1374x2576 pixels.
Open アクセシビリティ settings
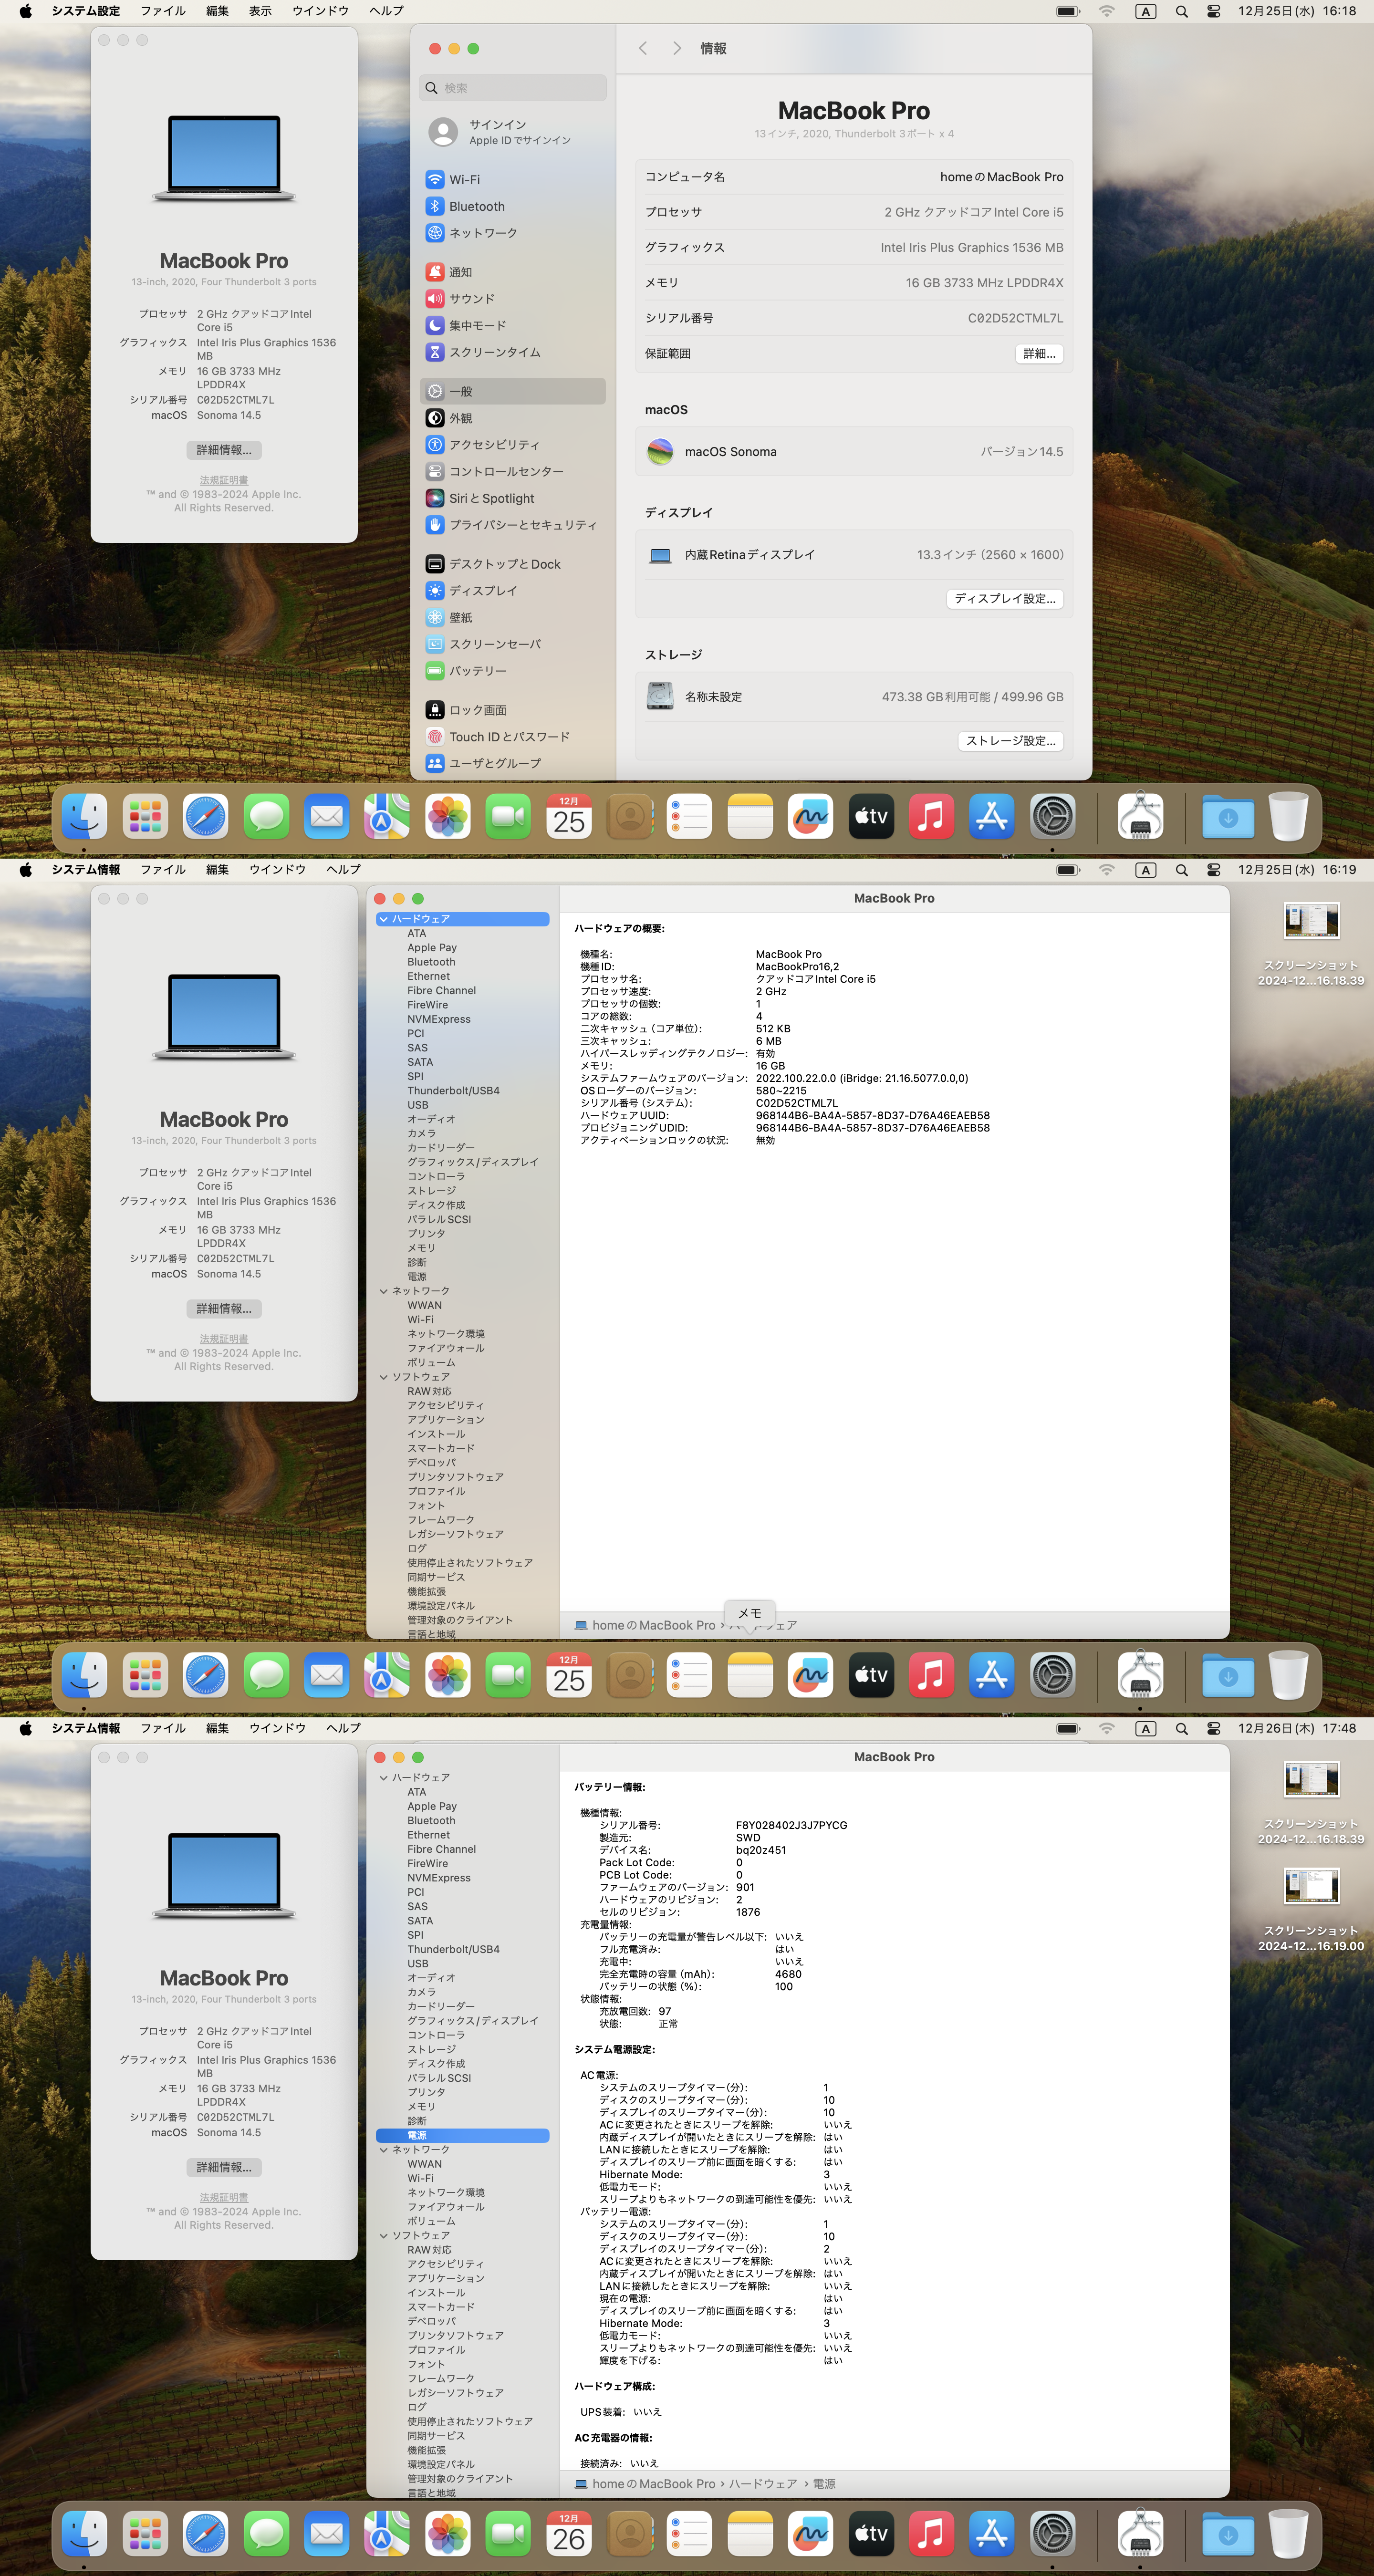(512, 445)
